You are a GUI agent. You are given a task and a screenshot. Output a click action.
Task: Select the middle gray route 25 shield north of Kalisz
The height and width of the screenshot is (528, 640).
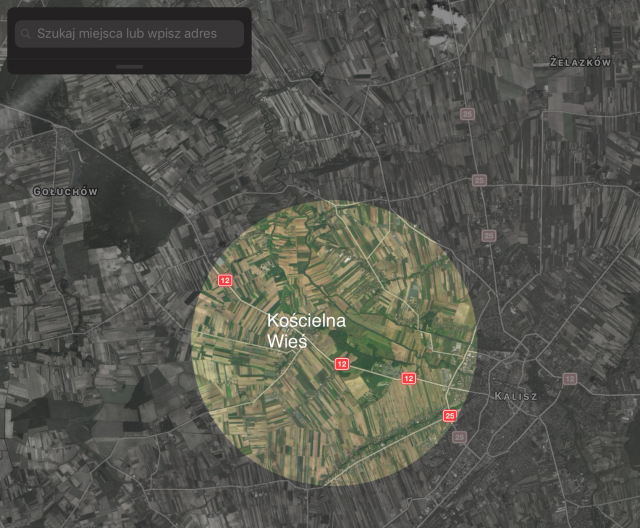[479, 181]
